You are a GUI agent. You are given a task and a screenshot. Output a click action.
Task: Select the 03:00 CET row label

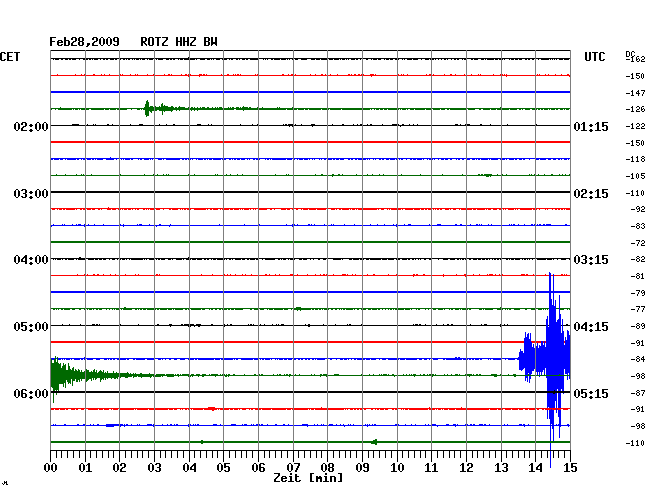click(x=31, y=194)
